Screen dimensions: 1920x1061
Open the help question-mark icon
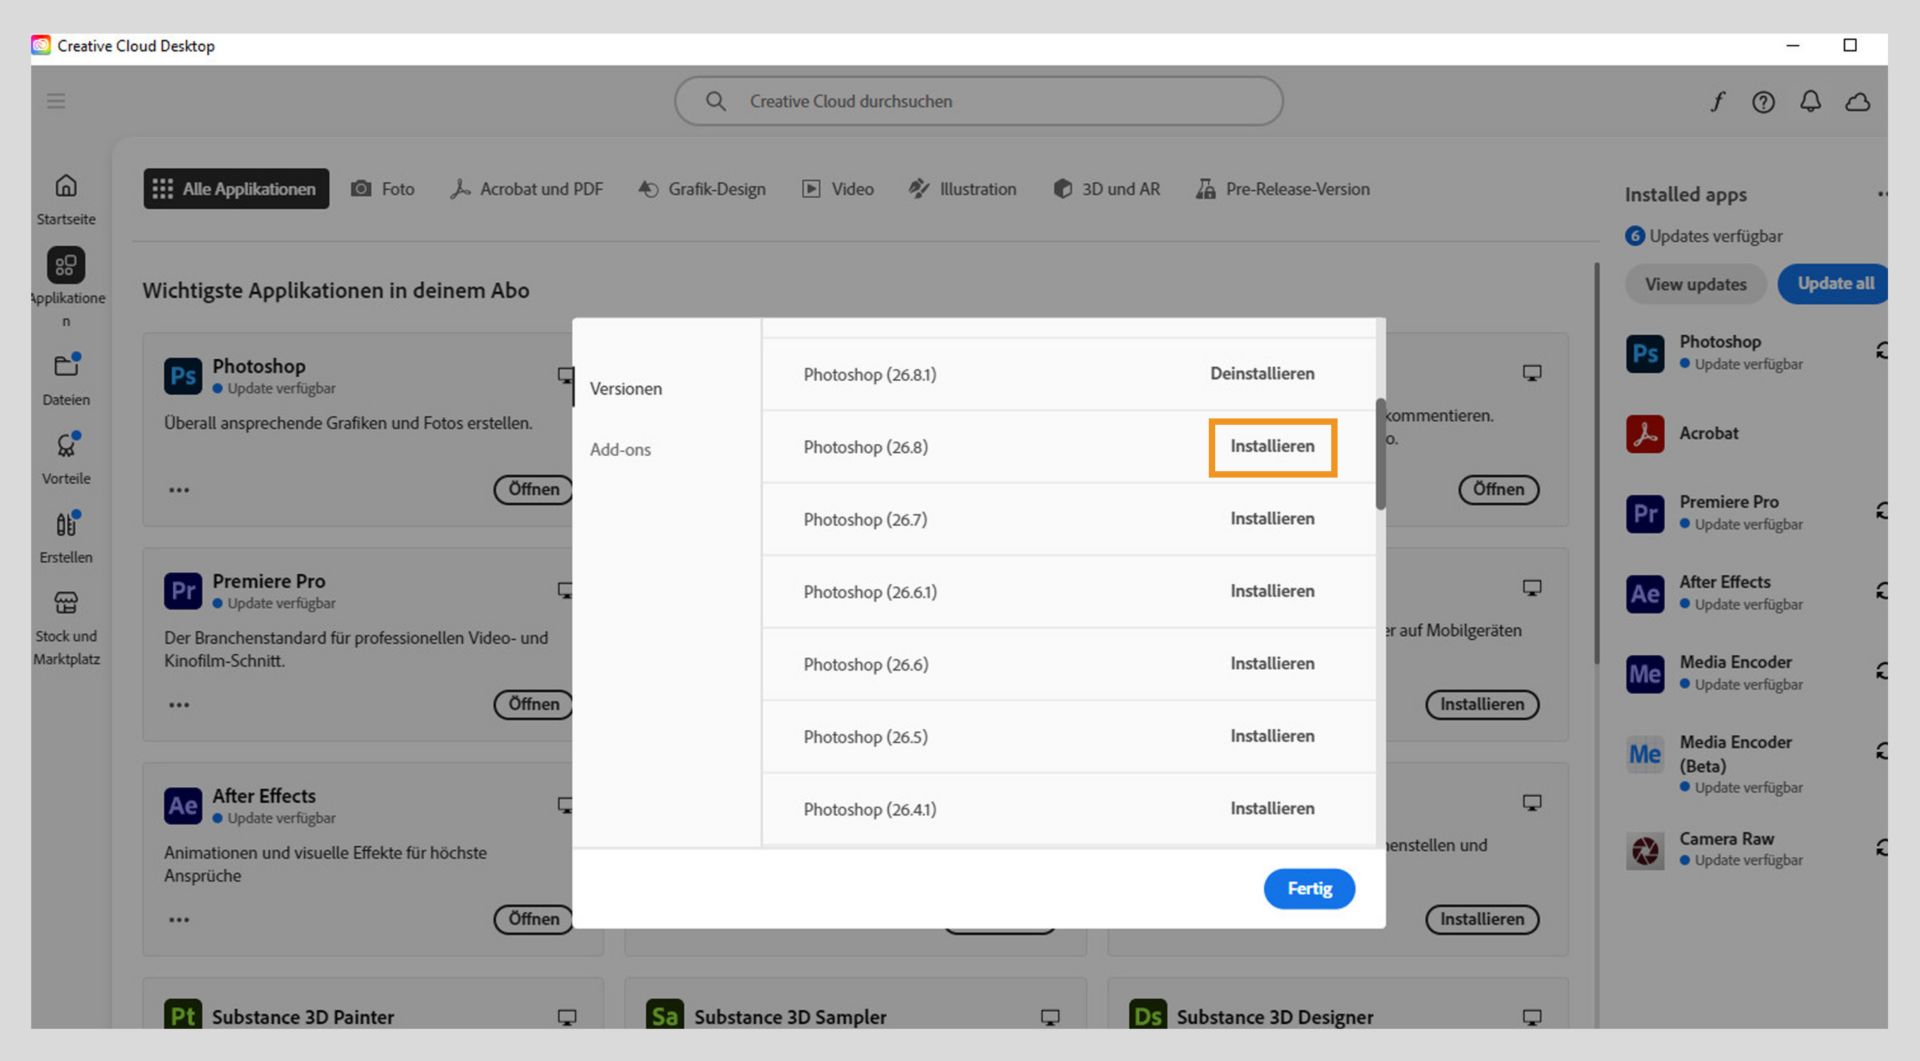pyautogui.click(x=1763, y=102)
